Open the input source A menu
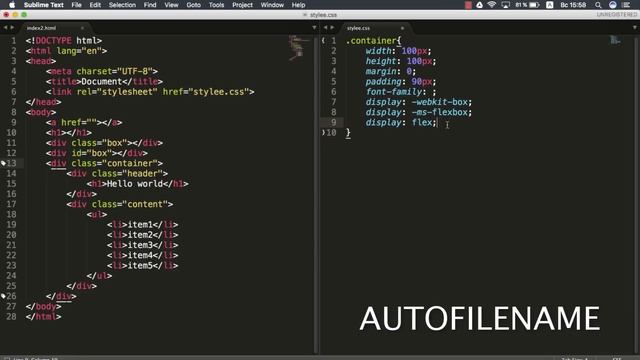The height and width of the screenshot is (360, 640). (550, 5)
